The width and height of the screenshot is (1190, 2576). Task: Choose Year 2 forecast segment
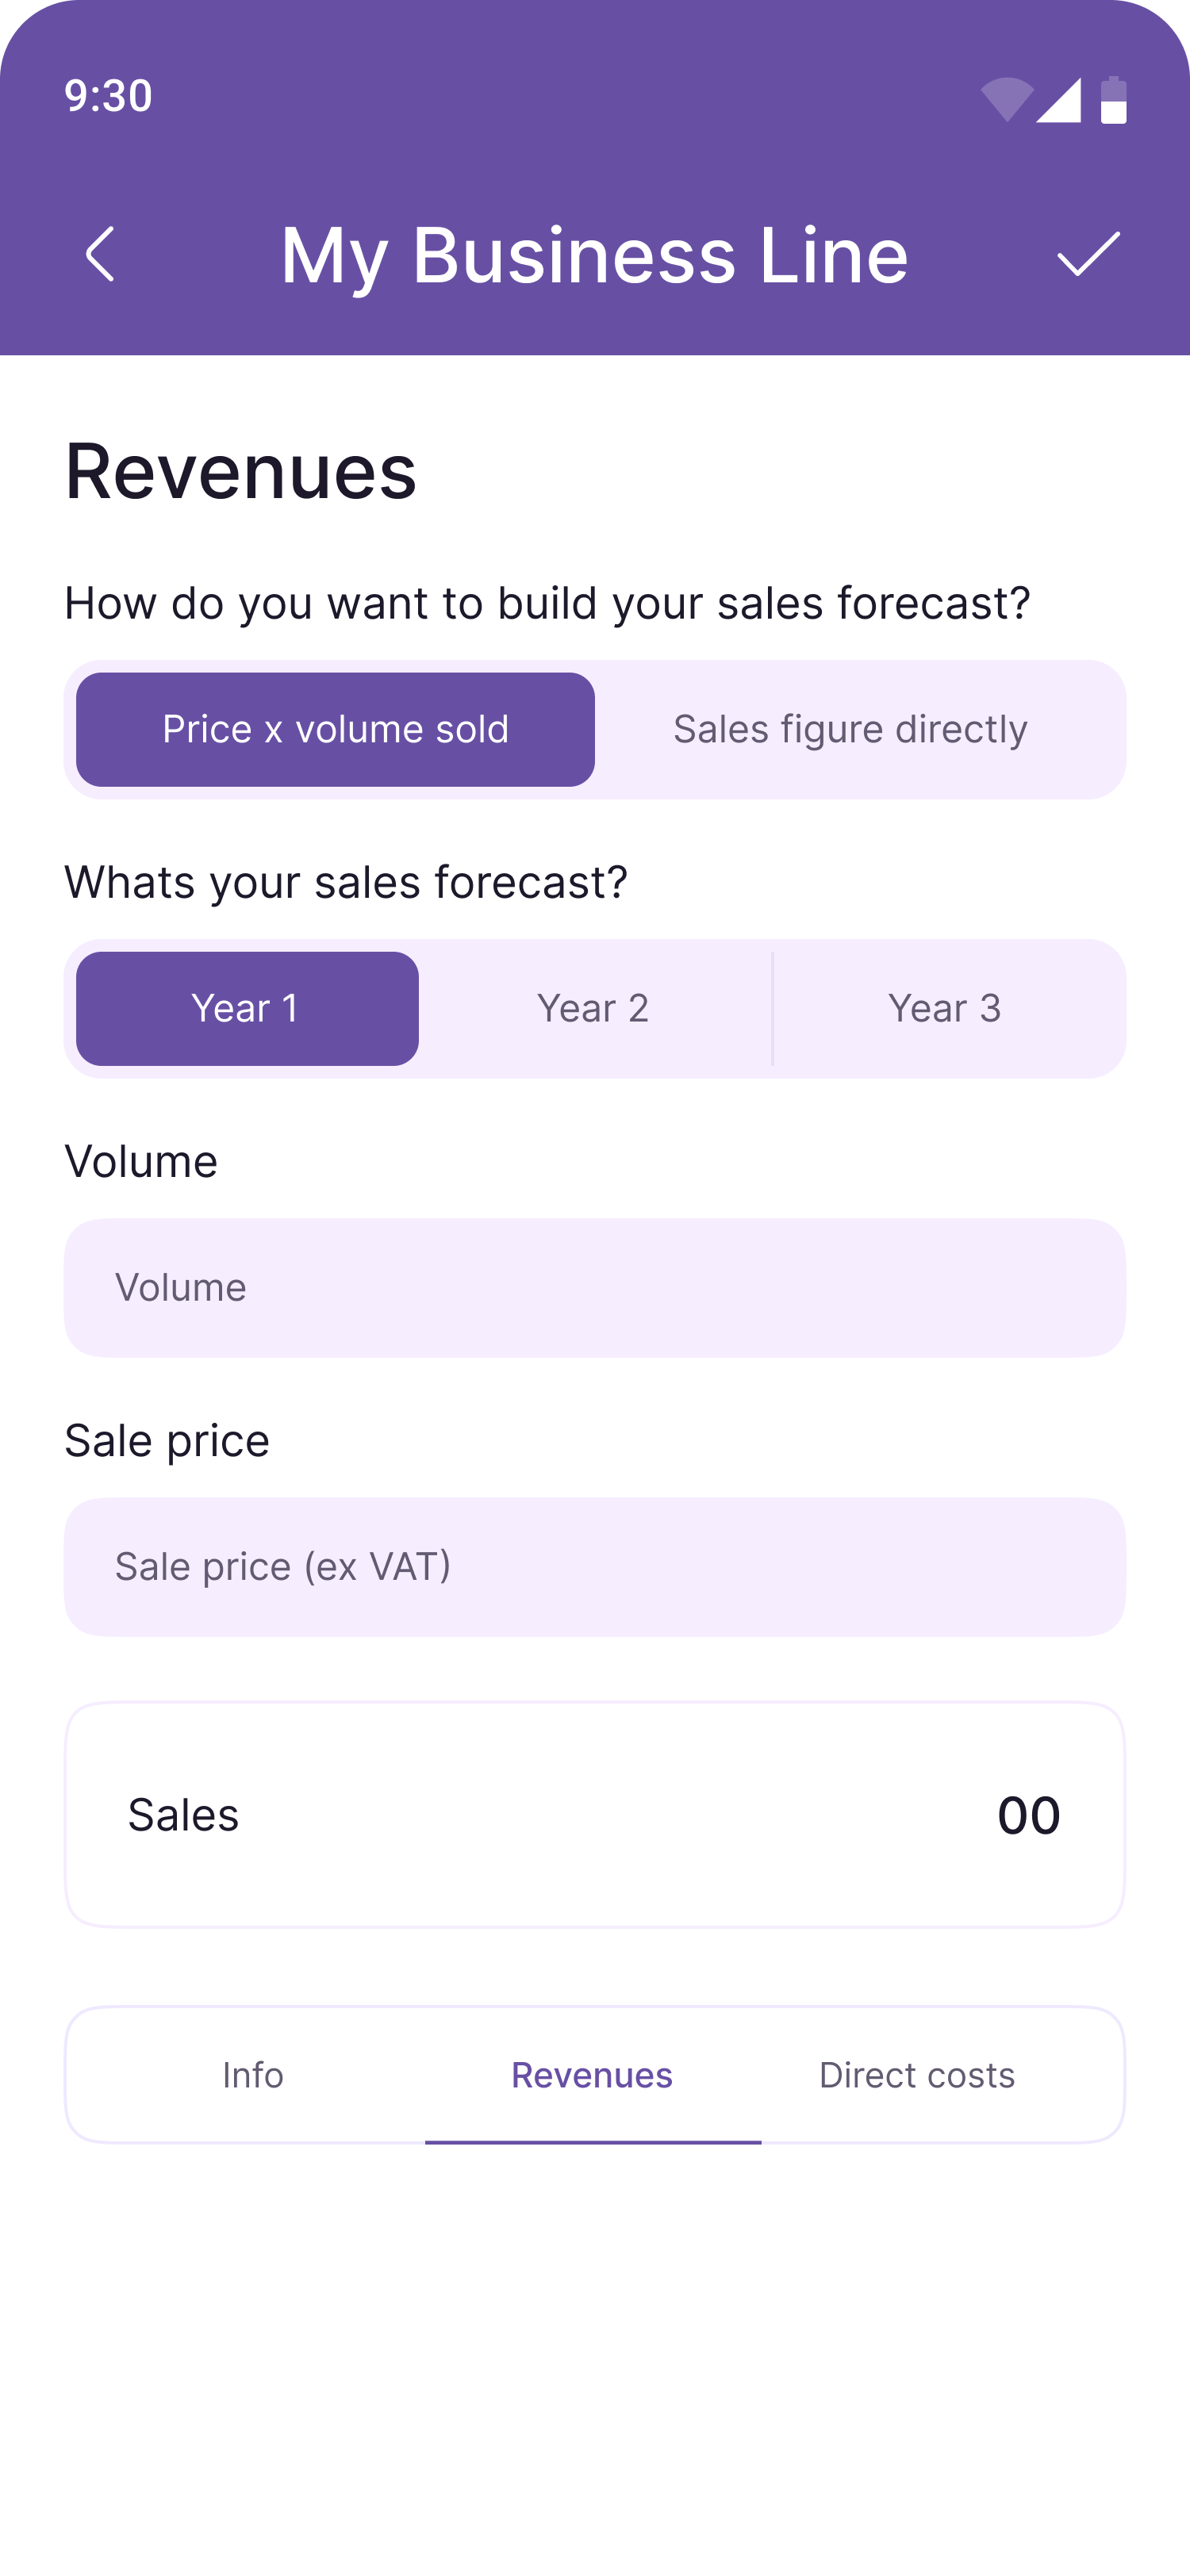[593, 1008]
